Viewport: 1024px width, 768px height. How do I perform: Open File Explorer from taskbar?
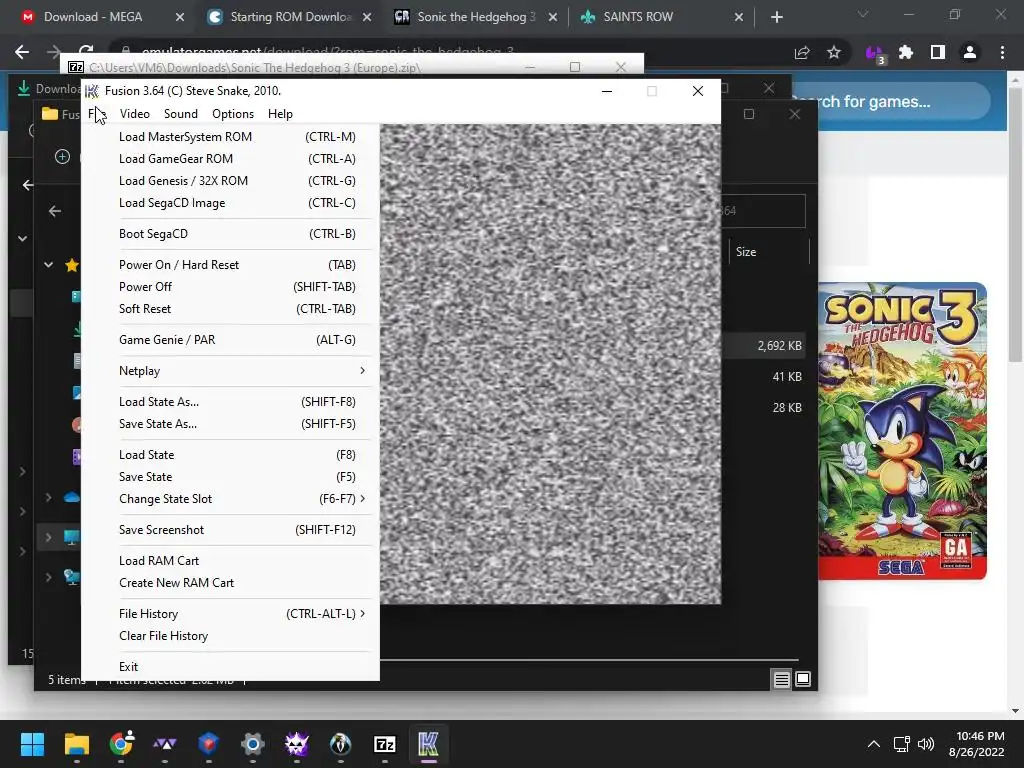click(76, 744)
